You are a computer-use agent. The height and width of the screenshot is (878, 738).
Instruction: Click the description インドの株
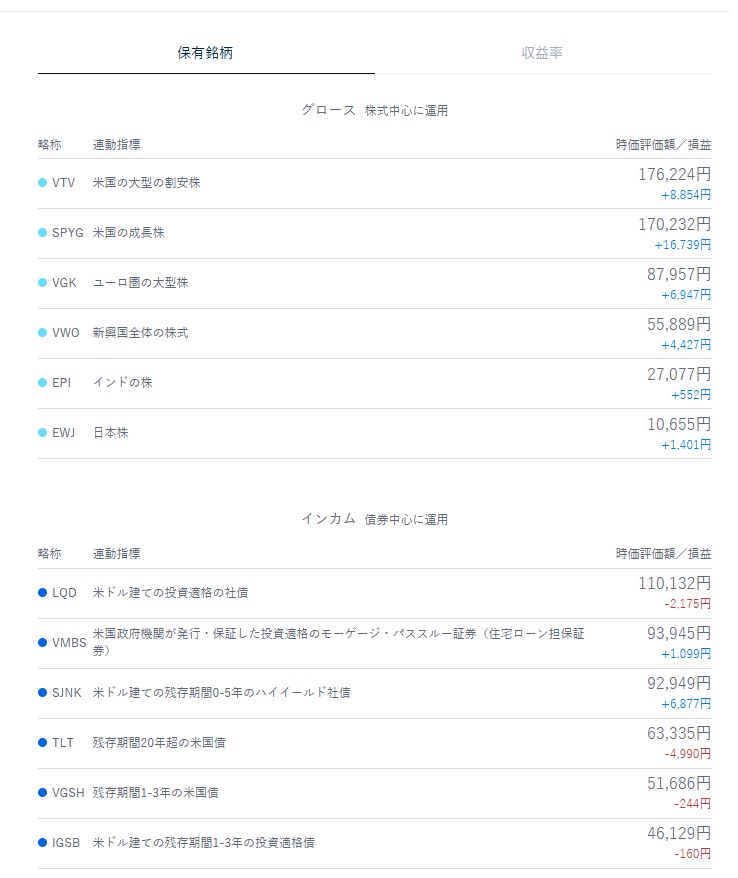click(x=123, y=382)
